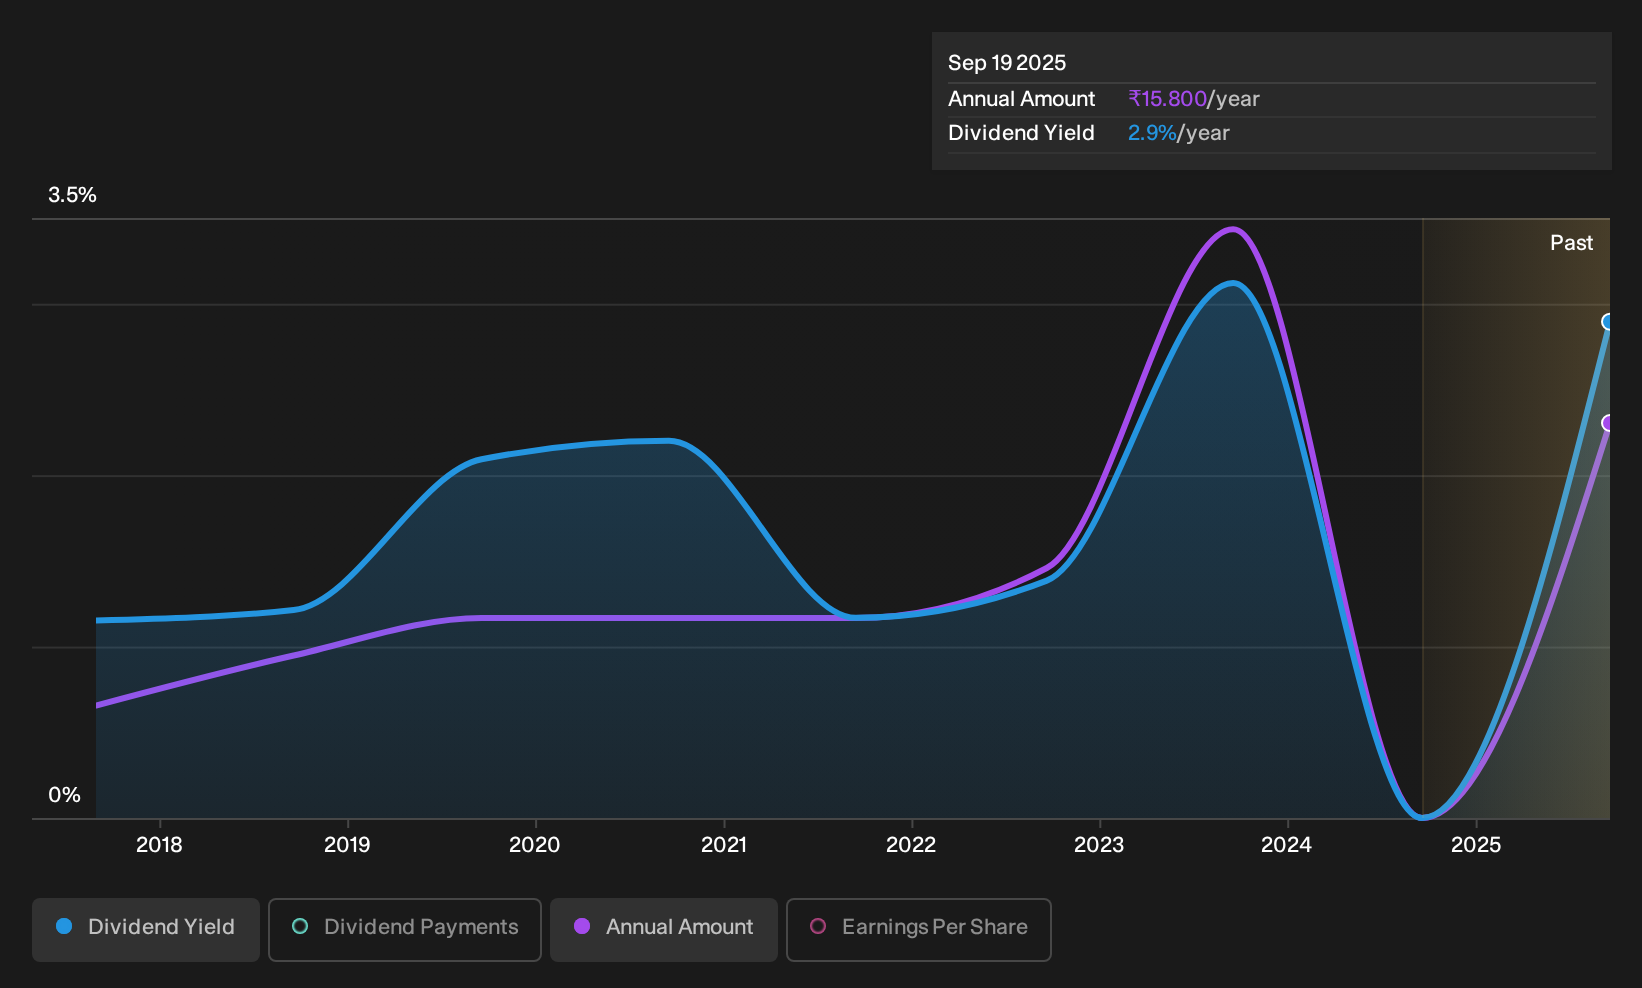Click the purple peak near late 2023
The width and height of the screenshot is (1642, 988).
(1233, 229)
